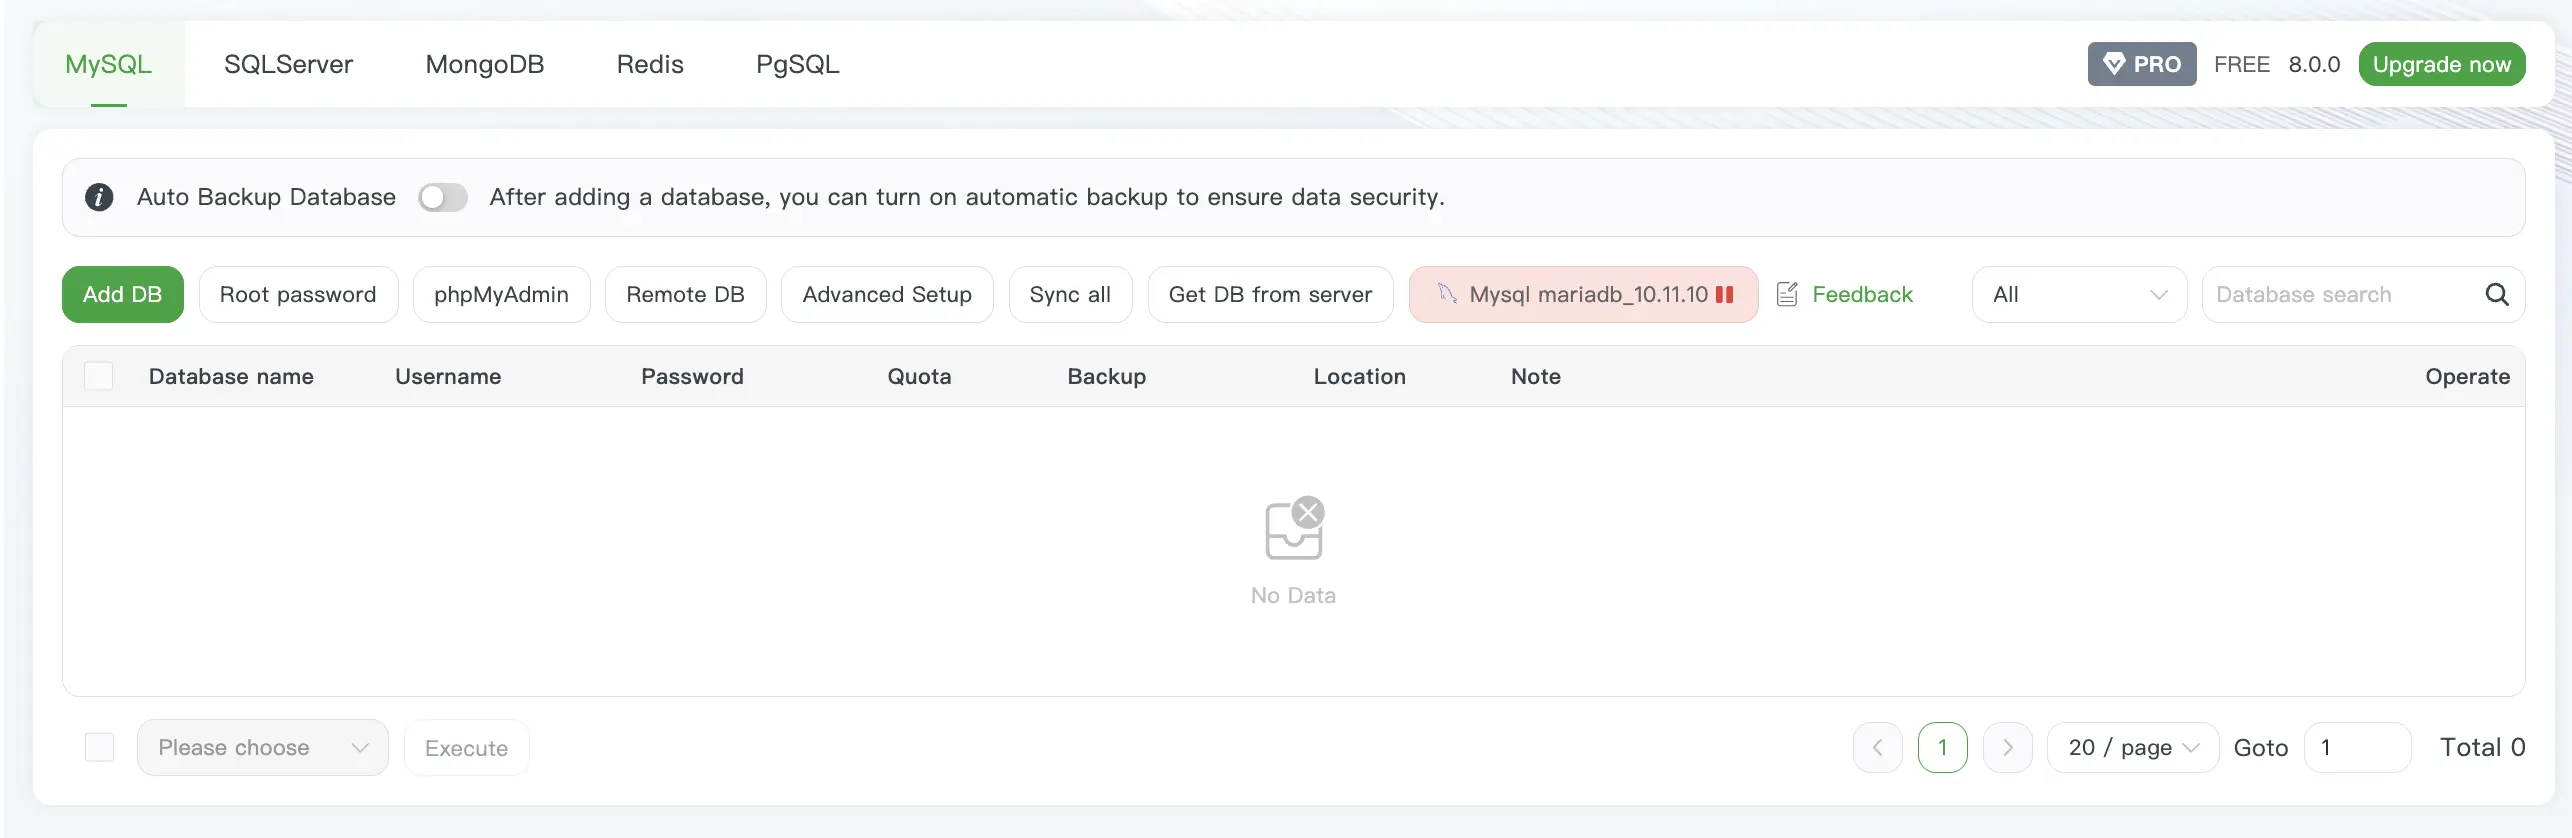Switch to the PgSQL tab
This screenshot has width=2572, height=838.
coord(797,64)
